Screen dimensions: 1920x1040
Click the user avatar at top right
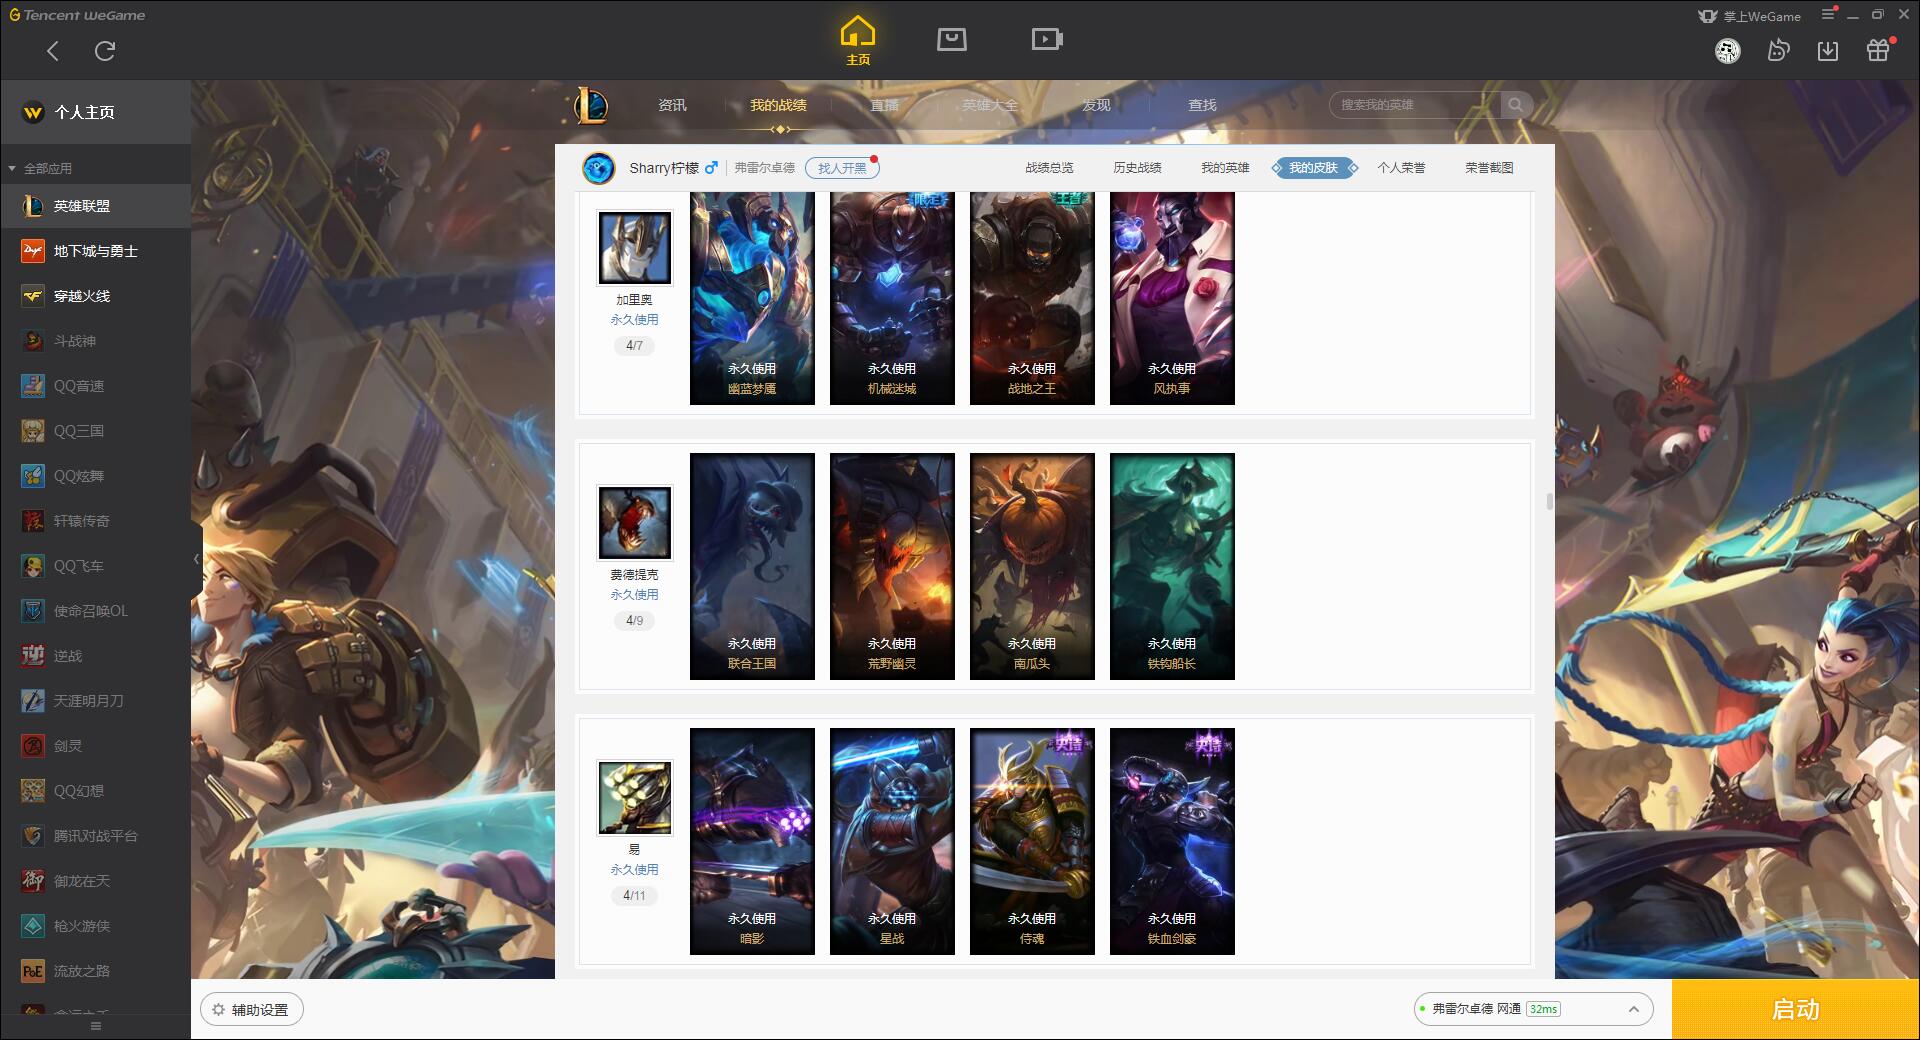(x=1728, y=51)
